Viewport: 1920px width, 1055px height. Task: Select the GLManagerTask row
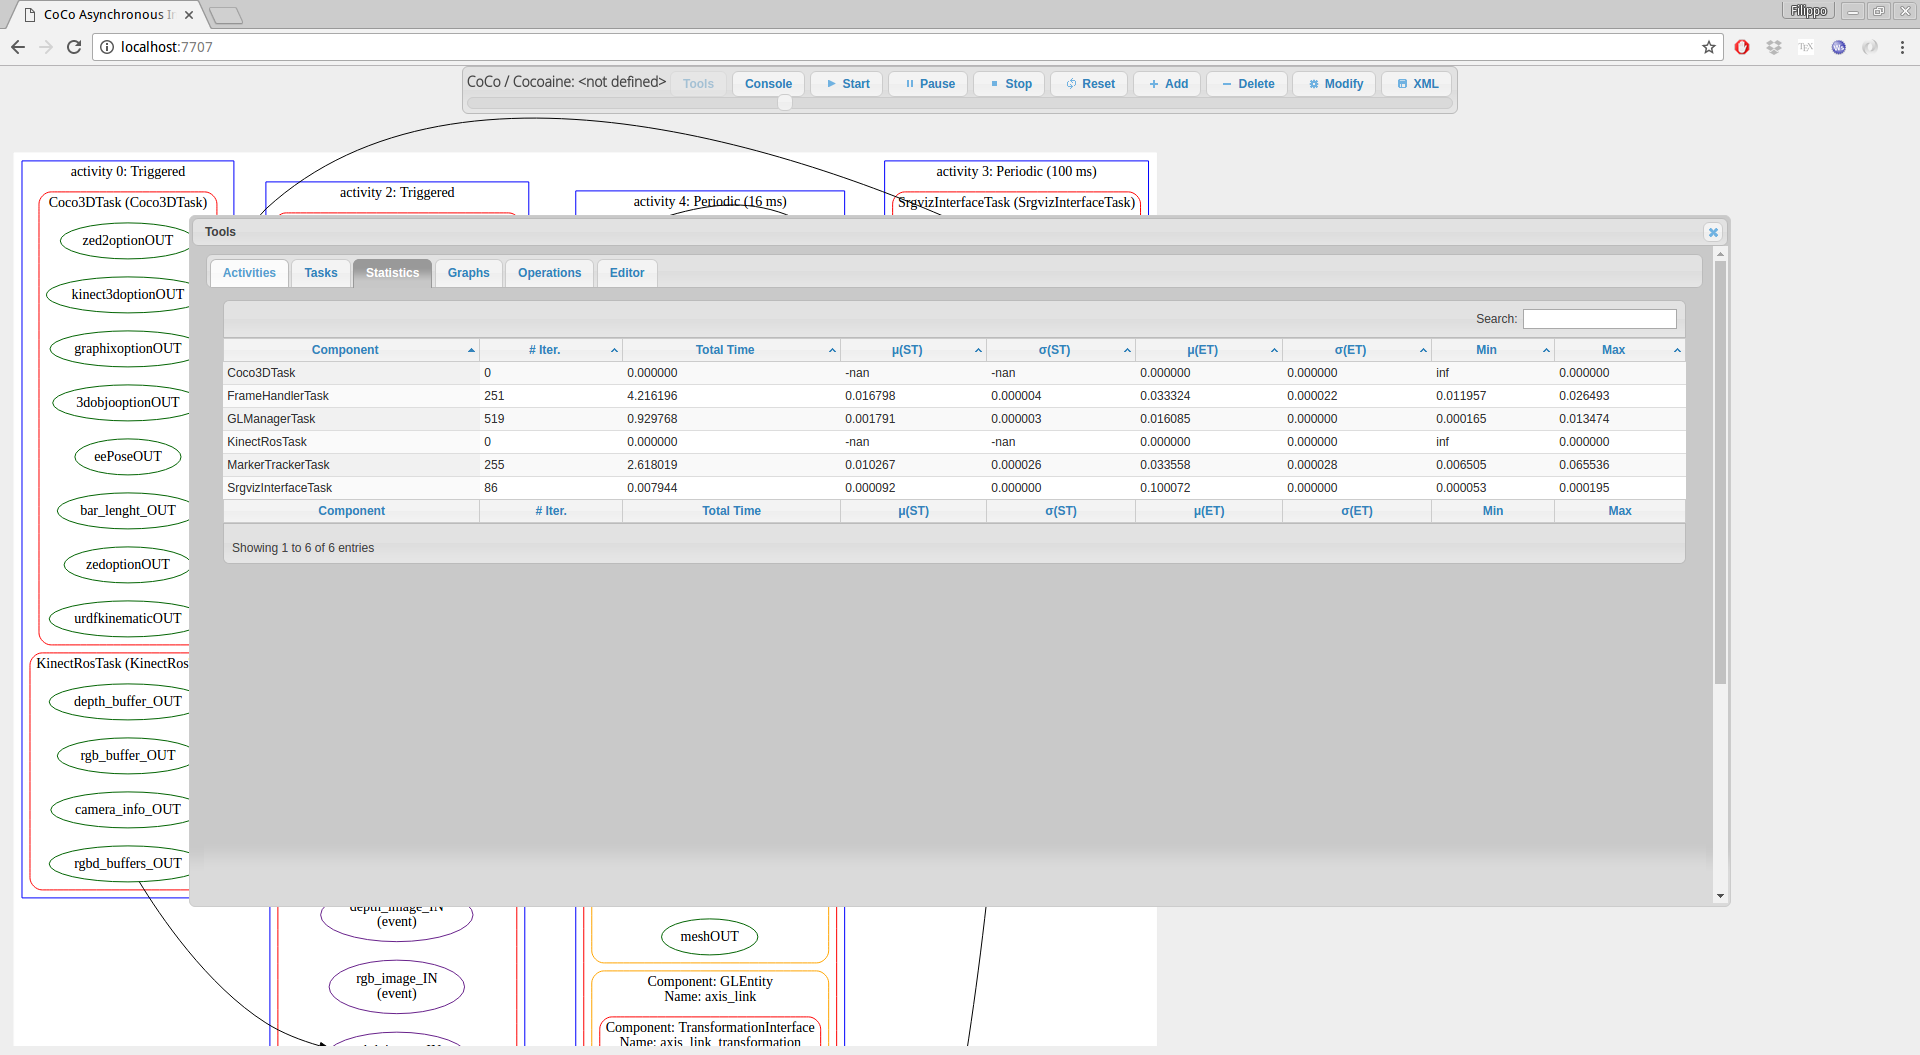pos(954,419)
